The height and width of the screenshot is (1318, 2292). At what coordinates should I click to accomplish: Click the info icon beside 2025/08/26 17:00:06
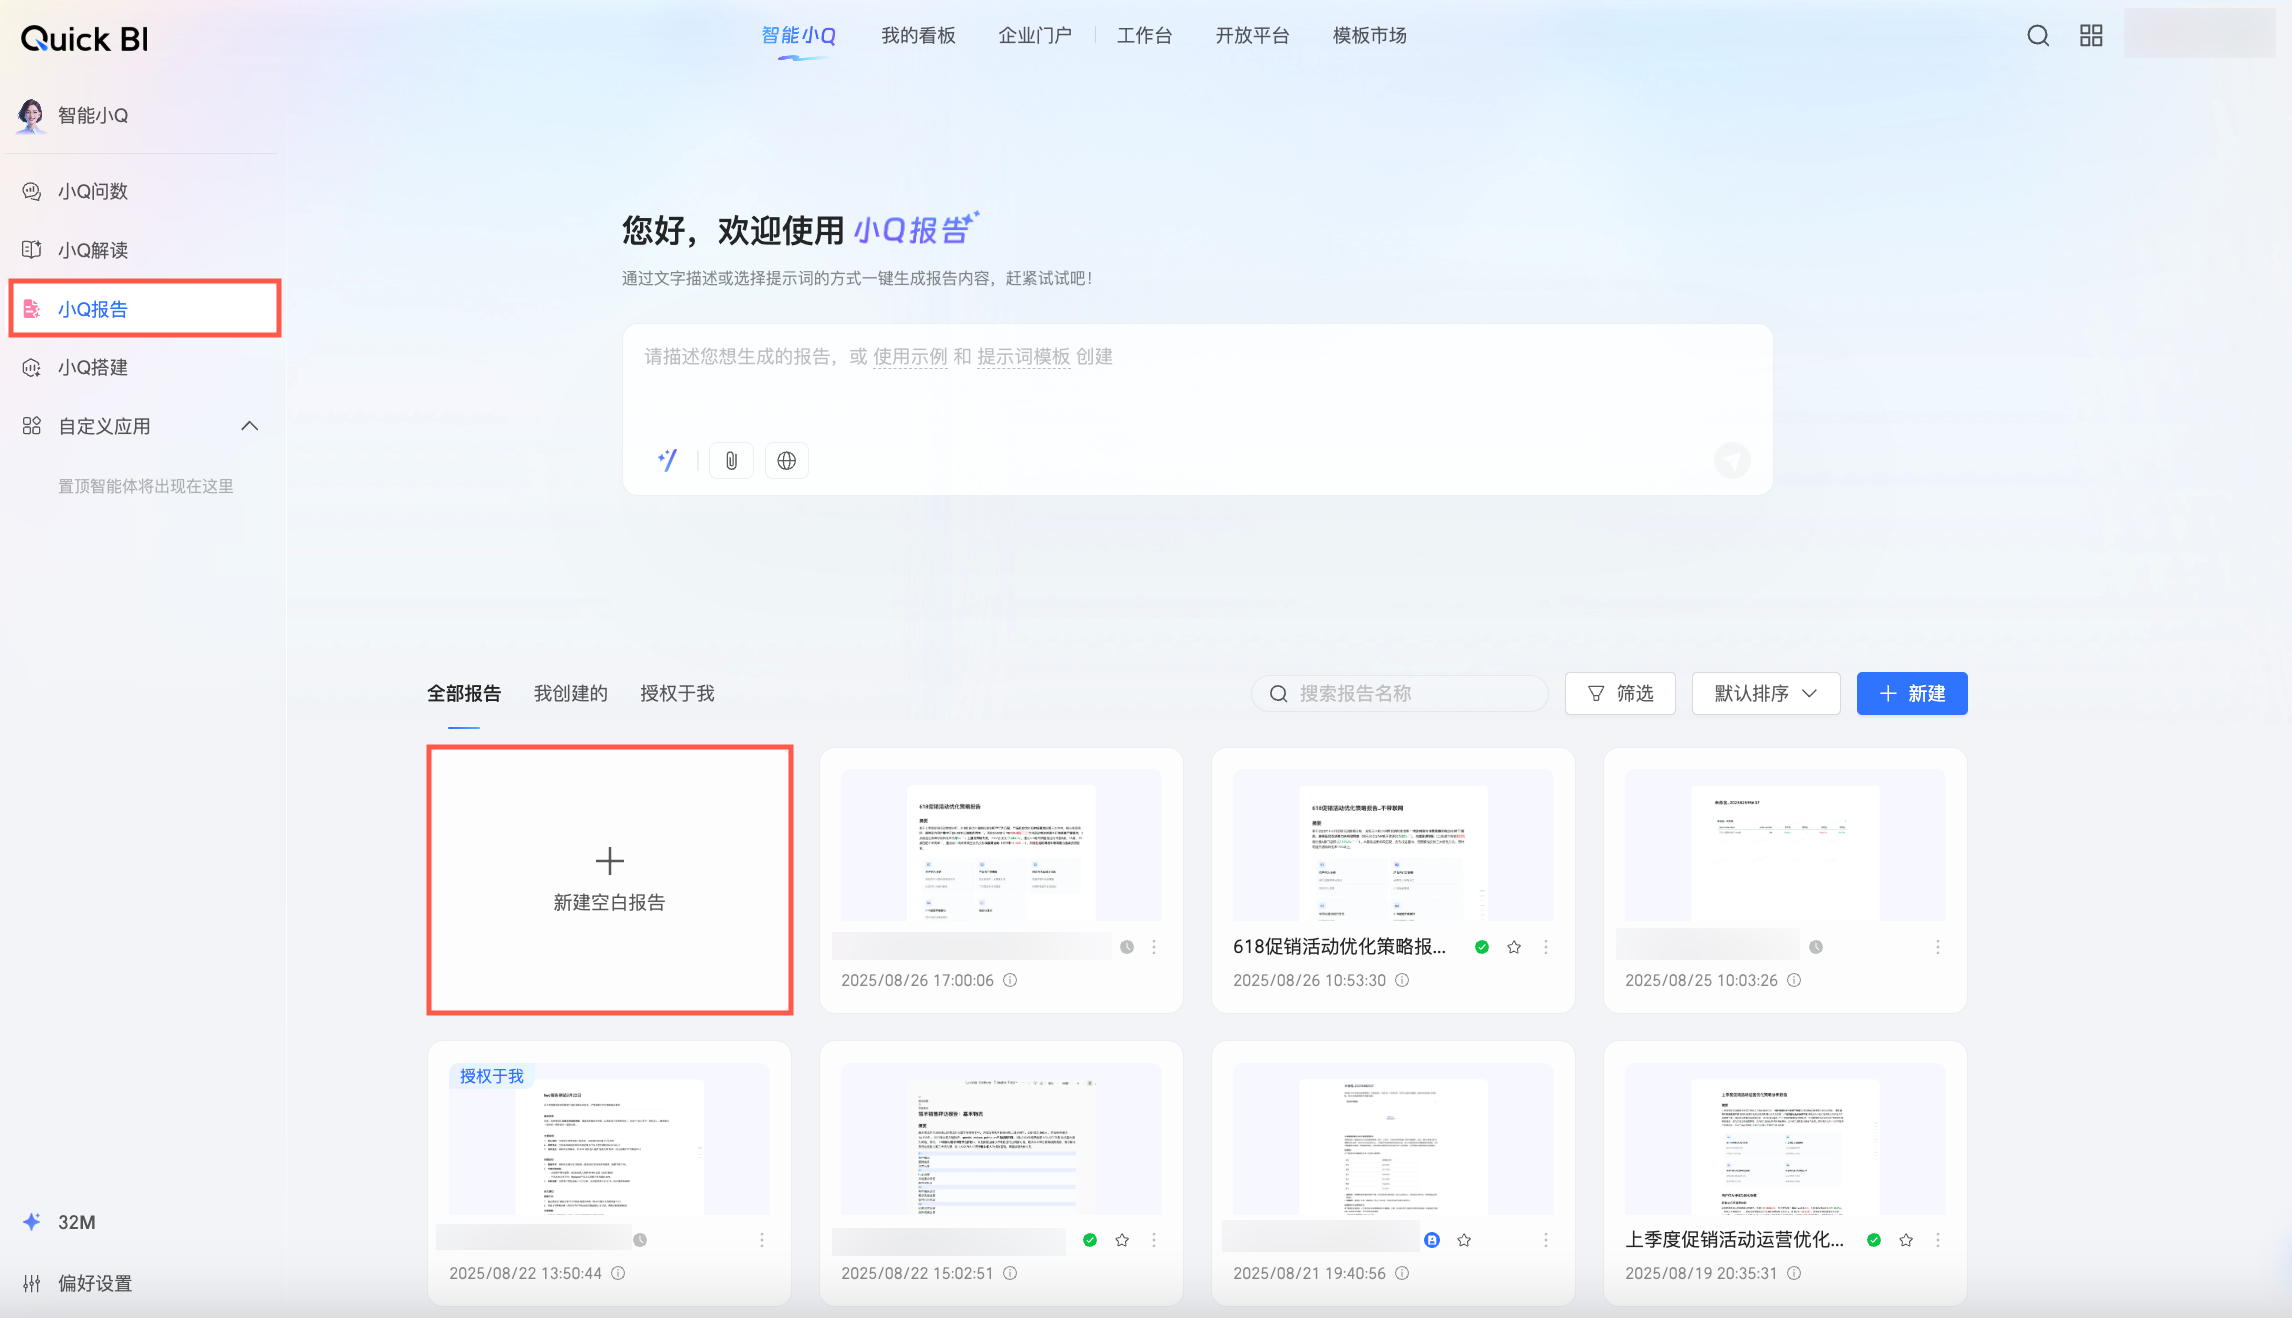[1010, 980]
